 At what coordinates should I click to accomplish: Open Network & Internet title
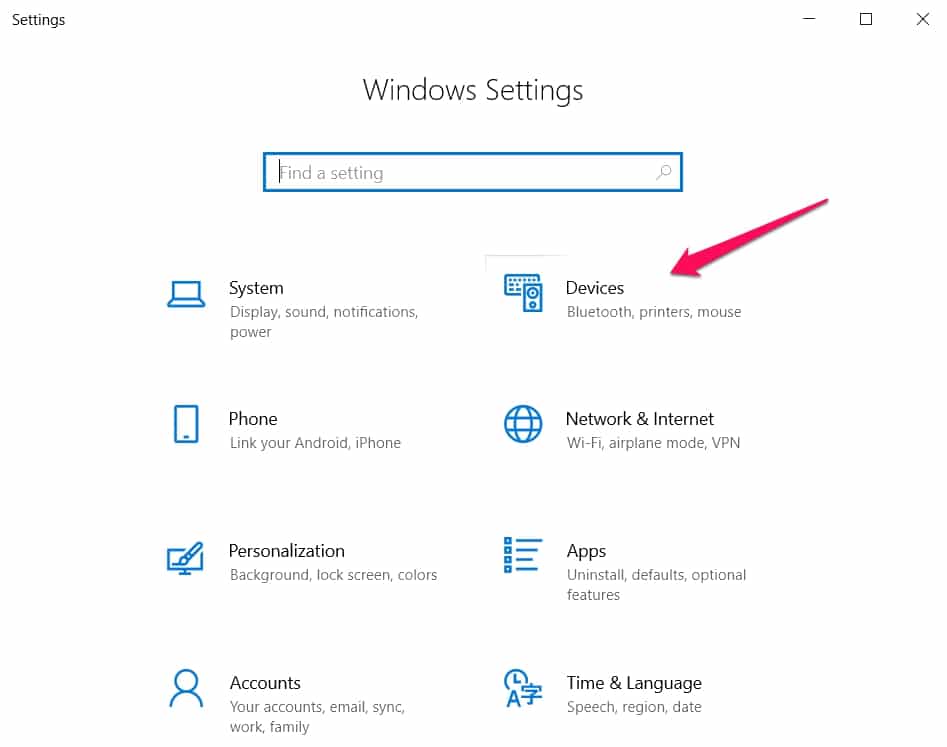(x=640, y=419)
